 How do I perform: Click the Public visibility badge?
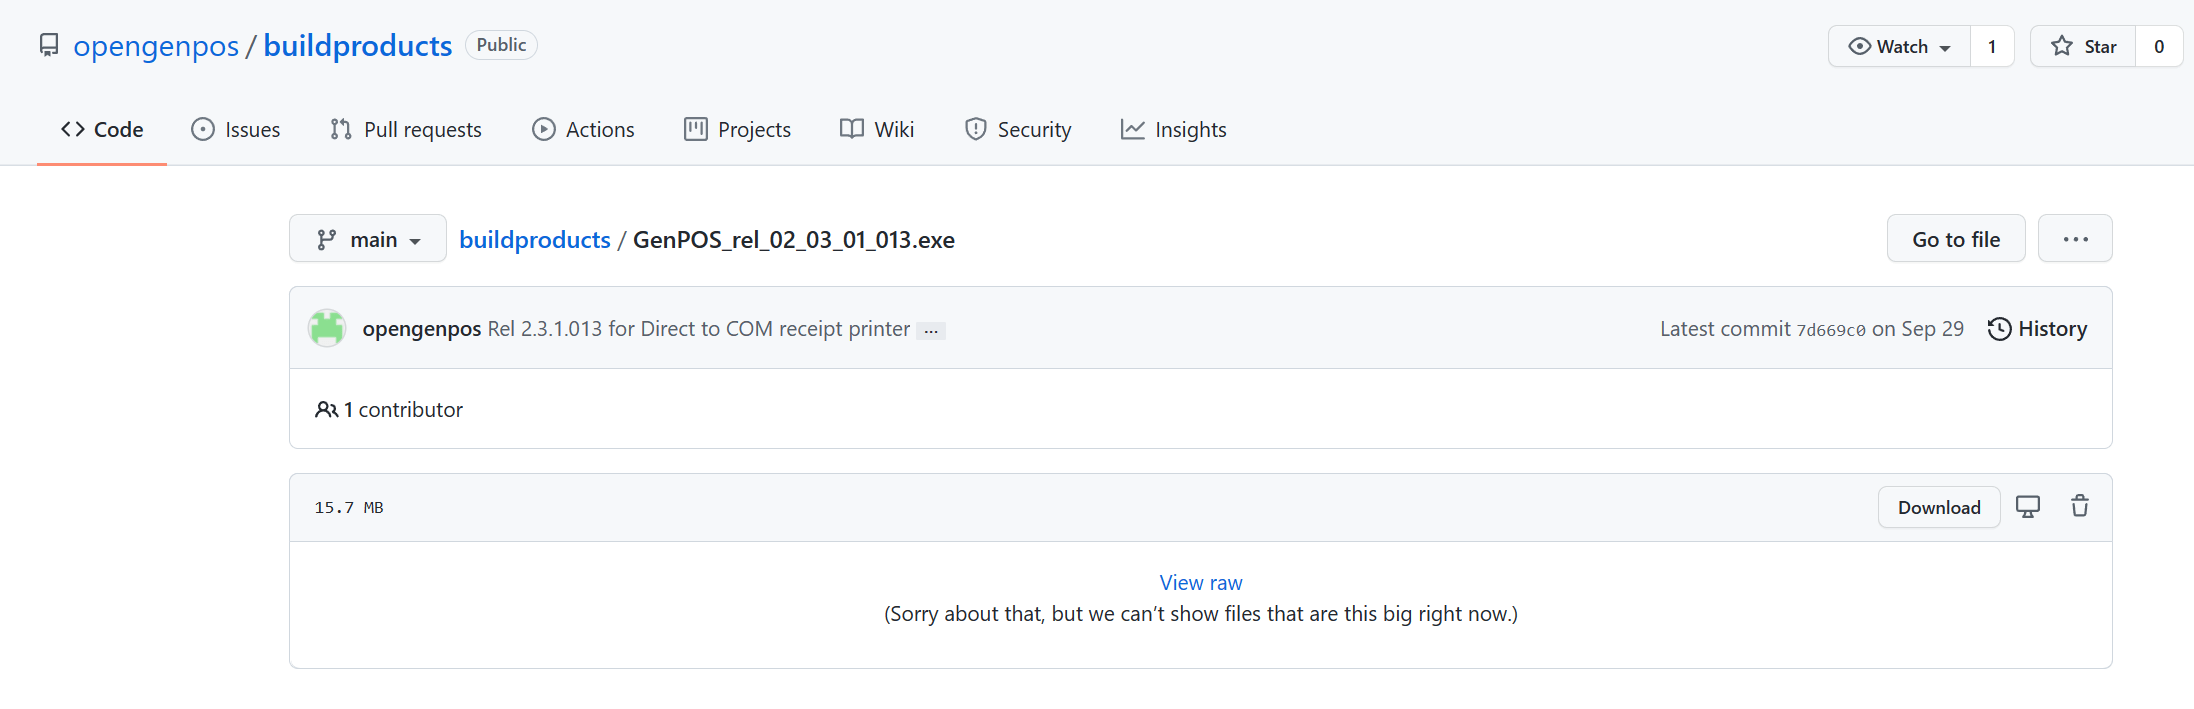pyautogui.click(x=501, y=45)
